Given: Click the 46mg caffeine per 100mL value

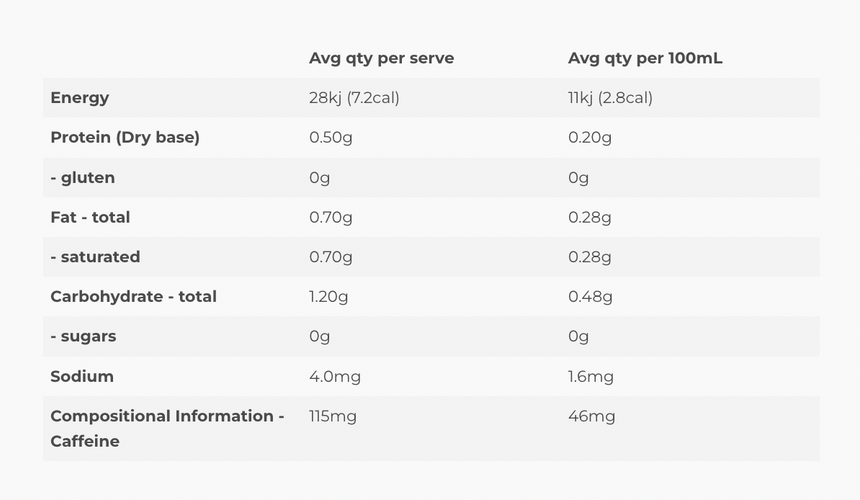Looking at the screenshot, I should (x=592, y=417).
